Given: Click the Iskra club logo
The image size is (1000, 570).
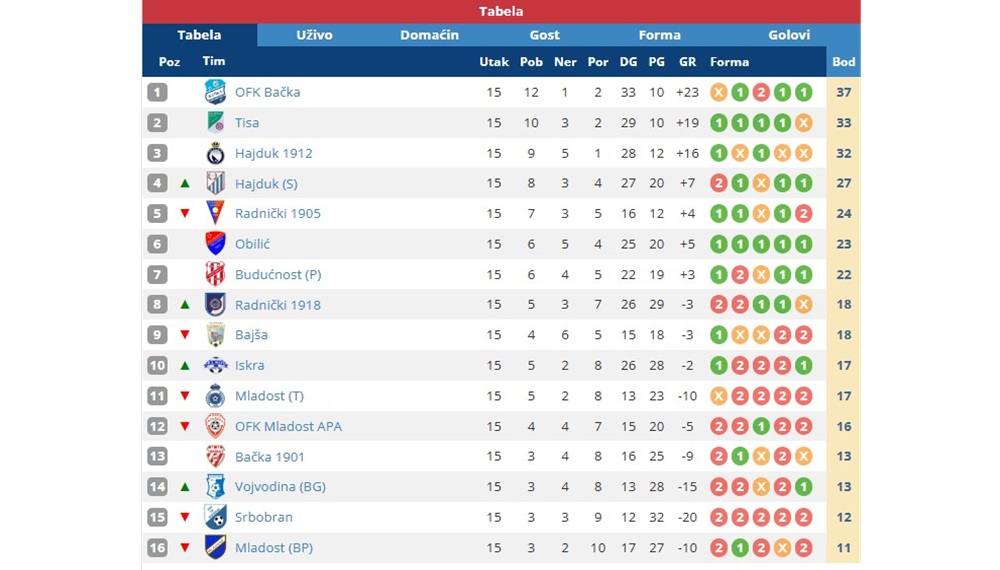Looking at the screenshot, I should tap(216, 365).
